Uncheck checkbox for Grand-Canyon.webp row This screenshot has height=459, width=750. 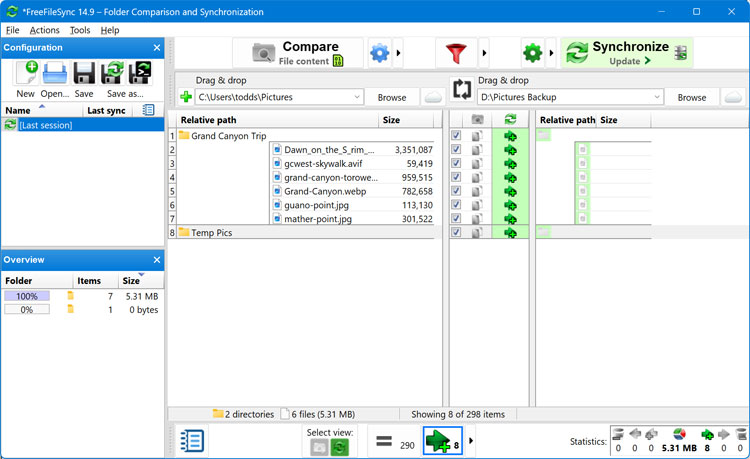[456, 191]
